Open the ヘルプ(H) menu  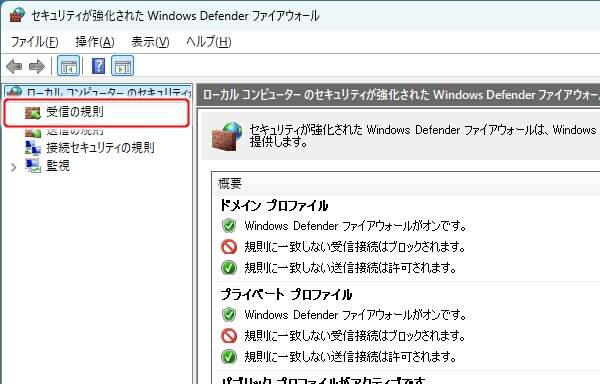[209, 41]
